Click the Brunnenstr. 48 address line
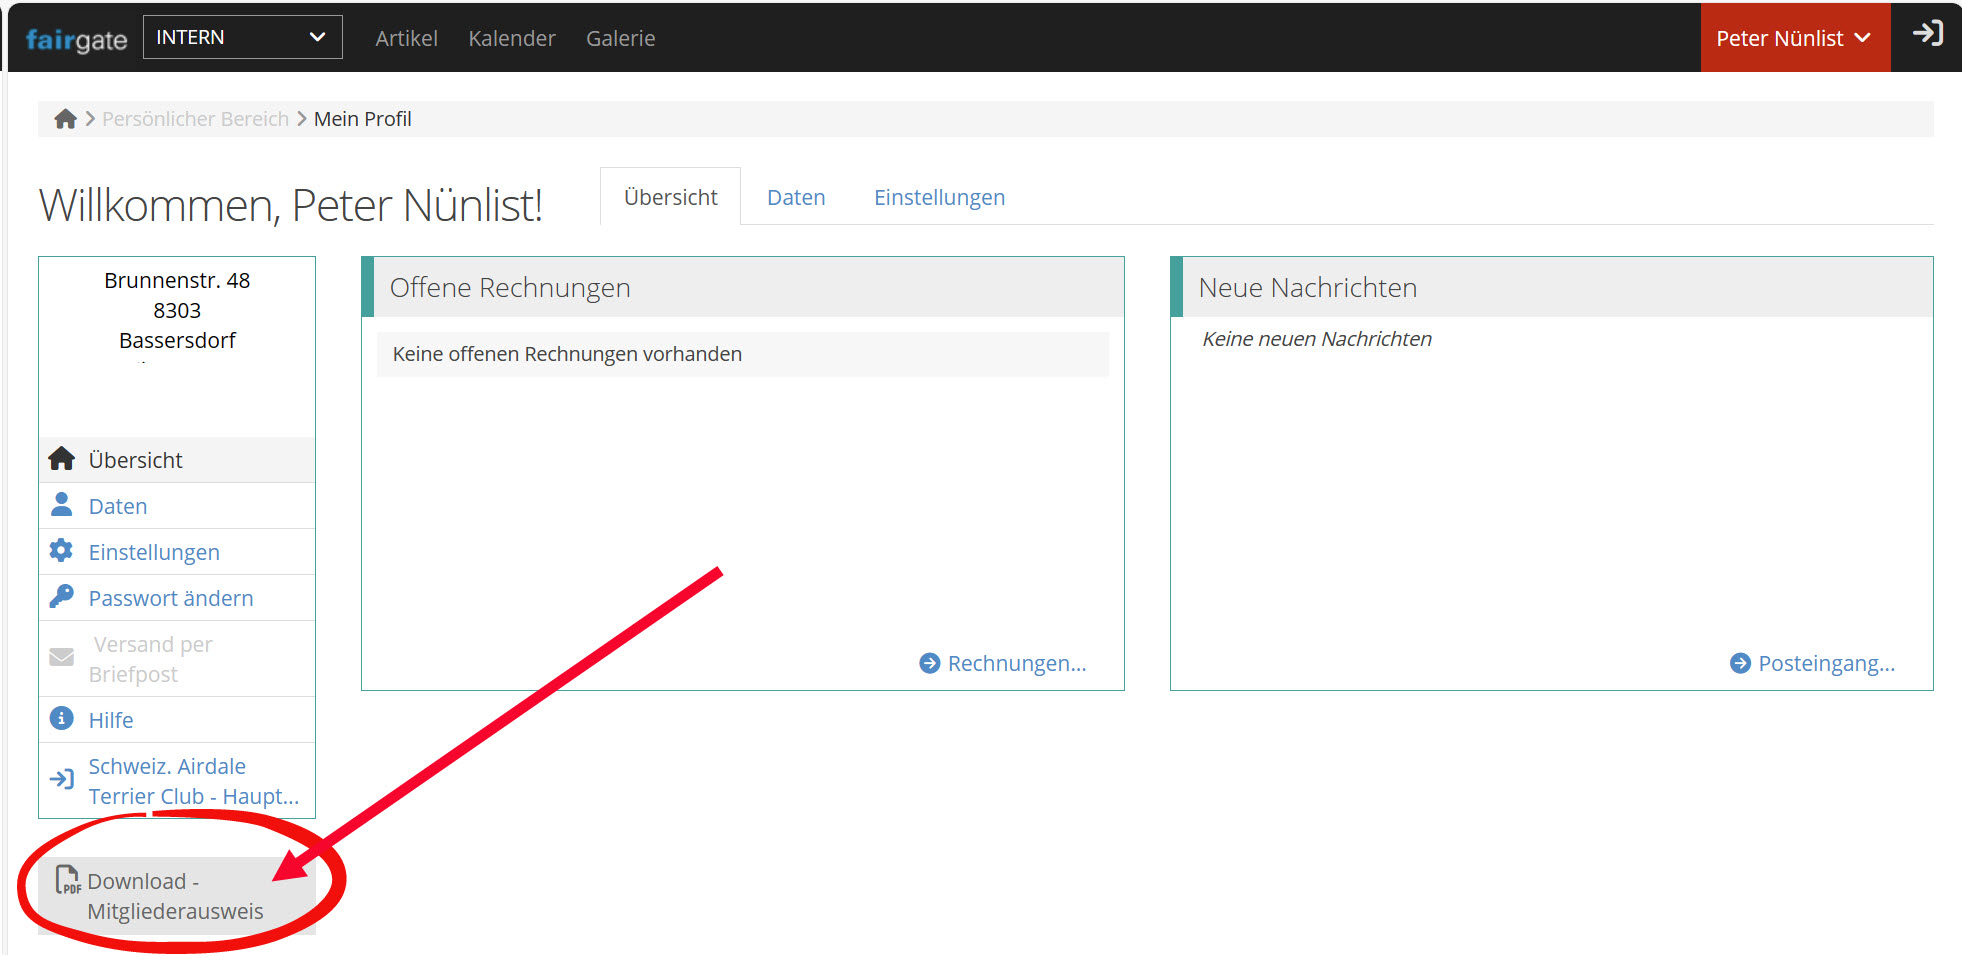This screenshot has height=956, width=1962. tap(177, 280)
